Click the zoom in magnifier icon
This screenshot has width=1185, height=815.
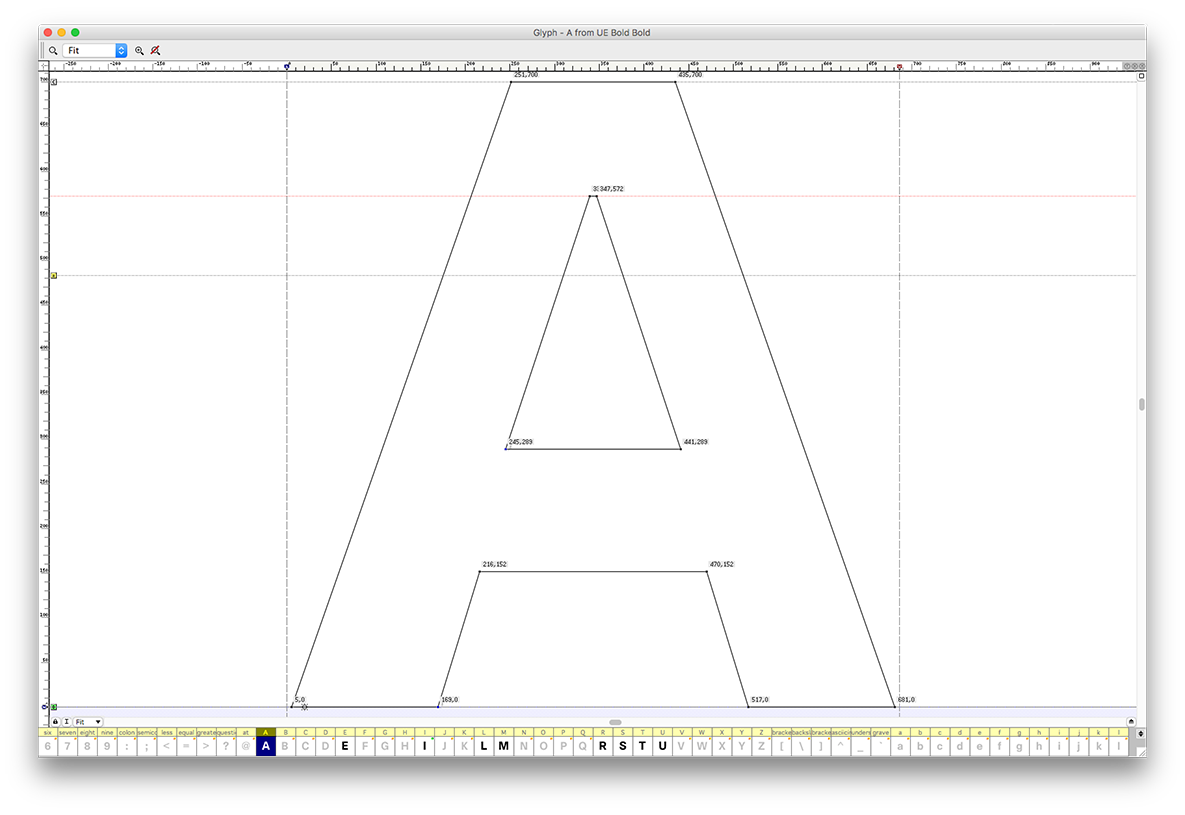click(x=139, y=50)
